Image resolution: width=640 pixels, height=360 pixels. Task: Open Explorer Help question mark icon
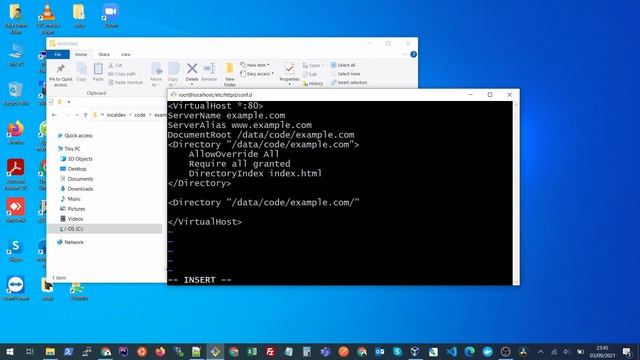413,54
